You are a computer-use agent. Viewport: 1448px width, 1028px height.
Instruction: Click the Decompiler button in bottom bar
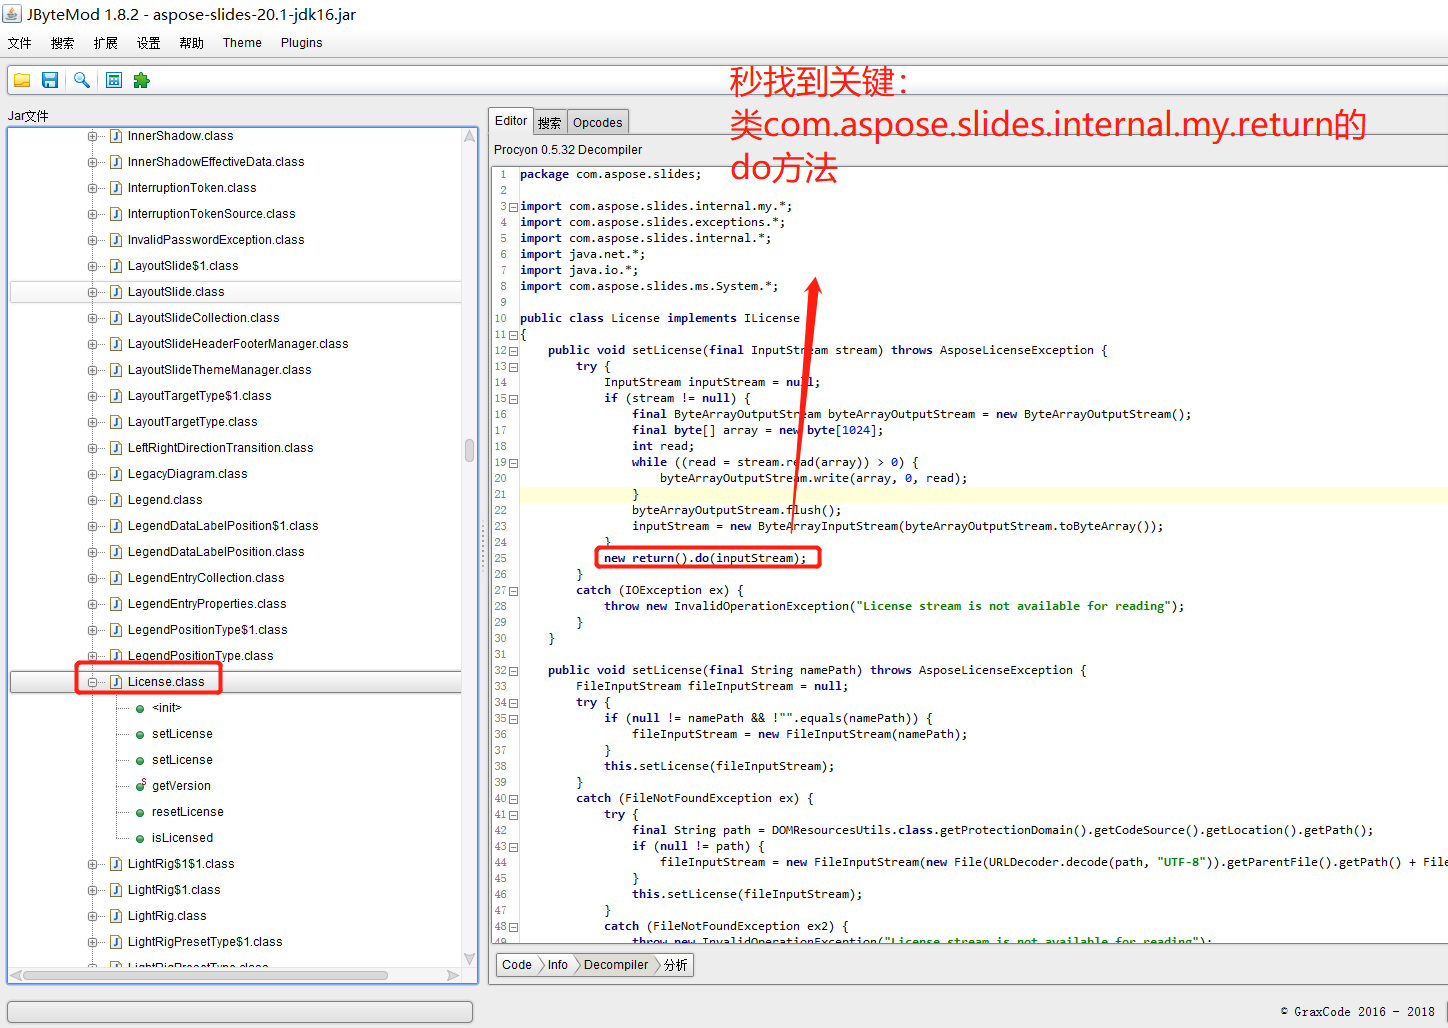point(616,965)
